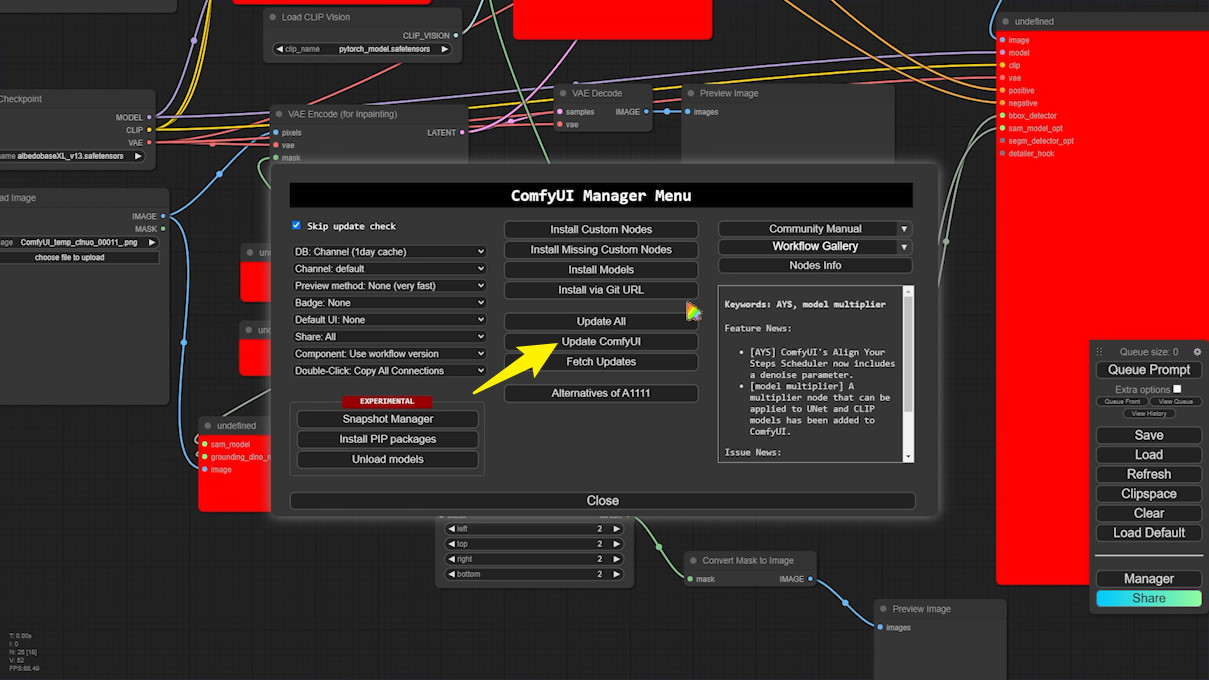Open the settings gear in queue panel

click(x=1197, y=352)
